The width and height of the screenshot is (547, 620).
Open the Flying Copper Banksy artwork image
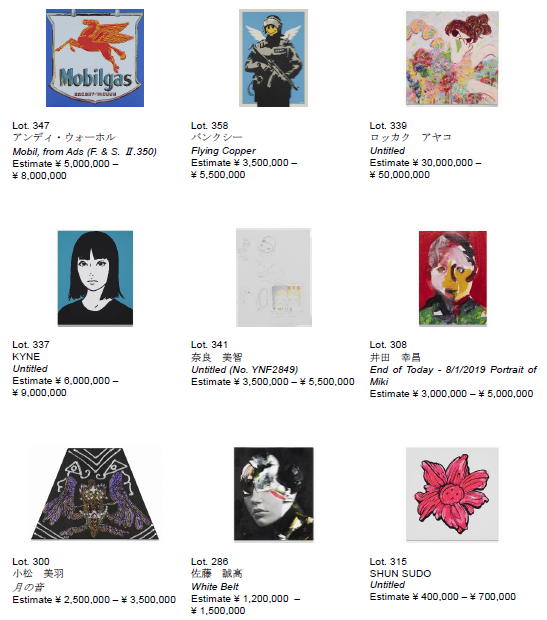tap(273, 58)
